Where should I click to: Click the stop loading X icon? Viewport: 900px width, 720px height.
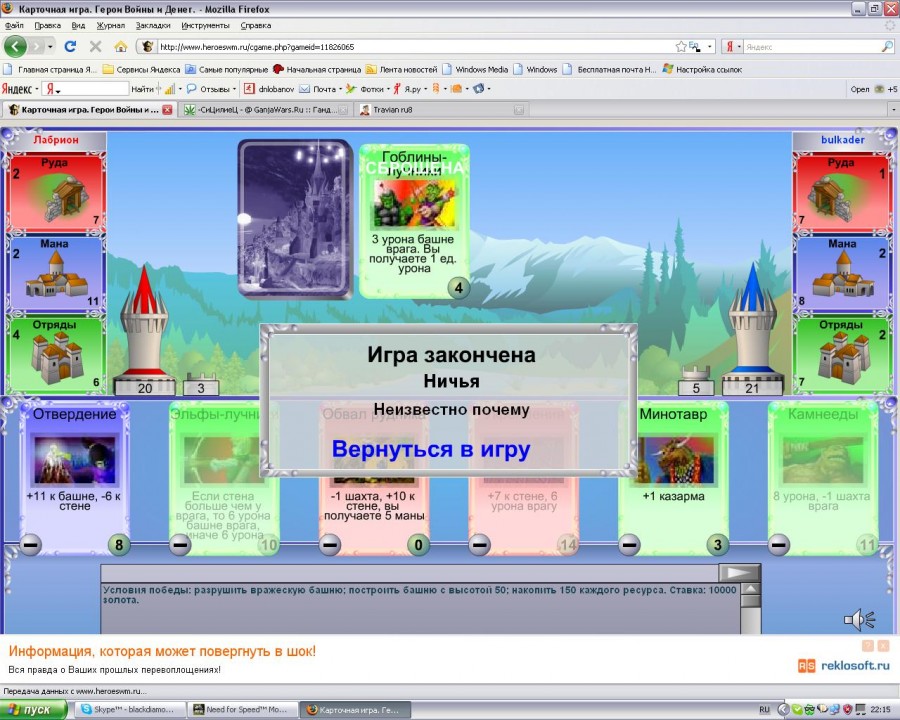coord(96,47)
